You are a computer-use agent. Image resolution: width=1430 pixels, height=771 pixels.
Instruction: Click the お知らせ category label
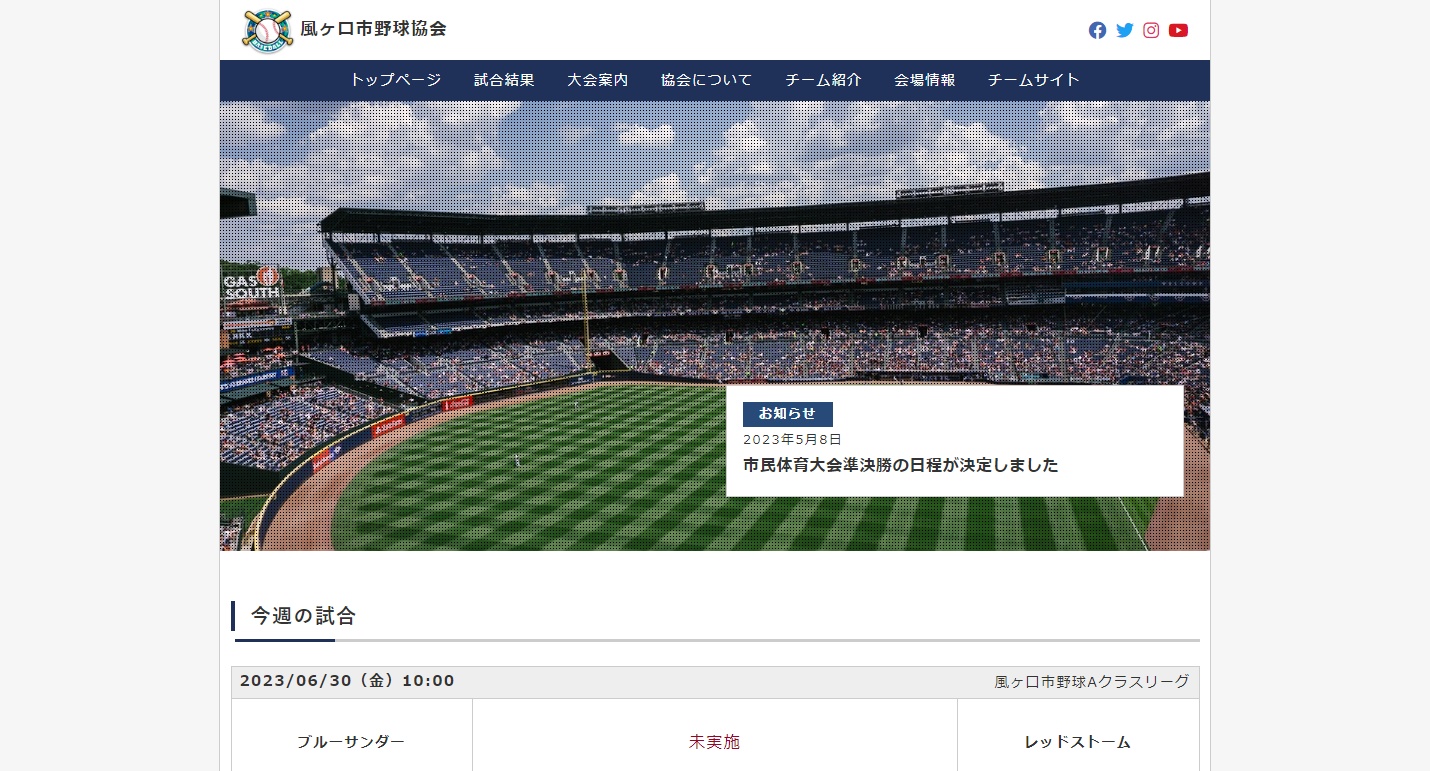click(787, 414)
